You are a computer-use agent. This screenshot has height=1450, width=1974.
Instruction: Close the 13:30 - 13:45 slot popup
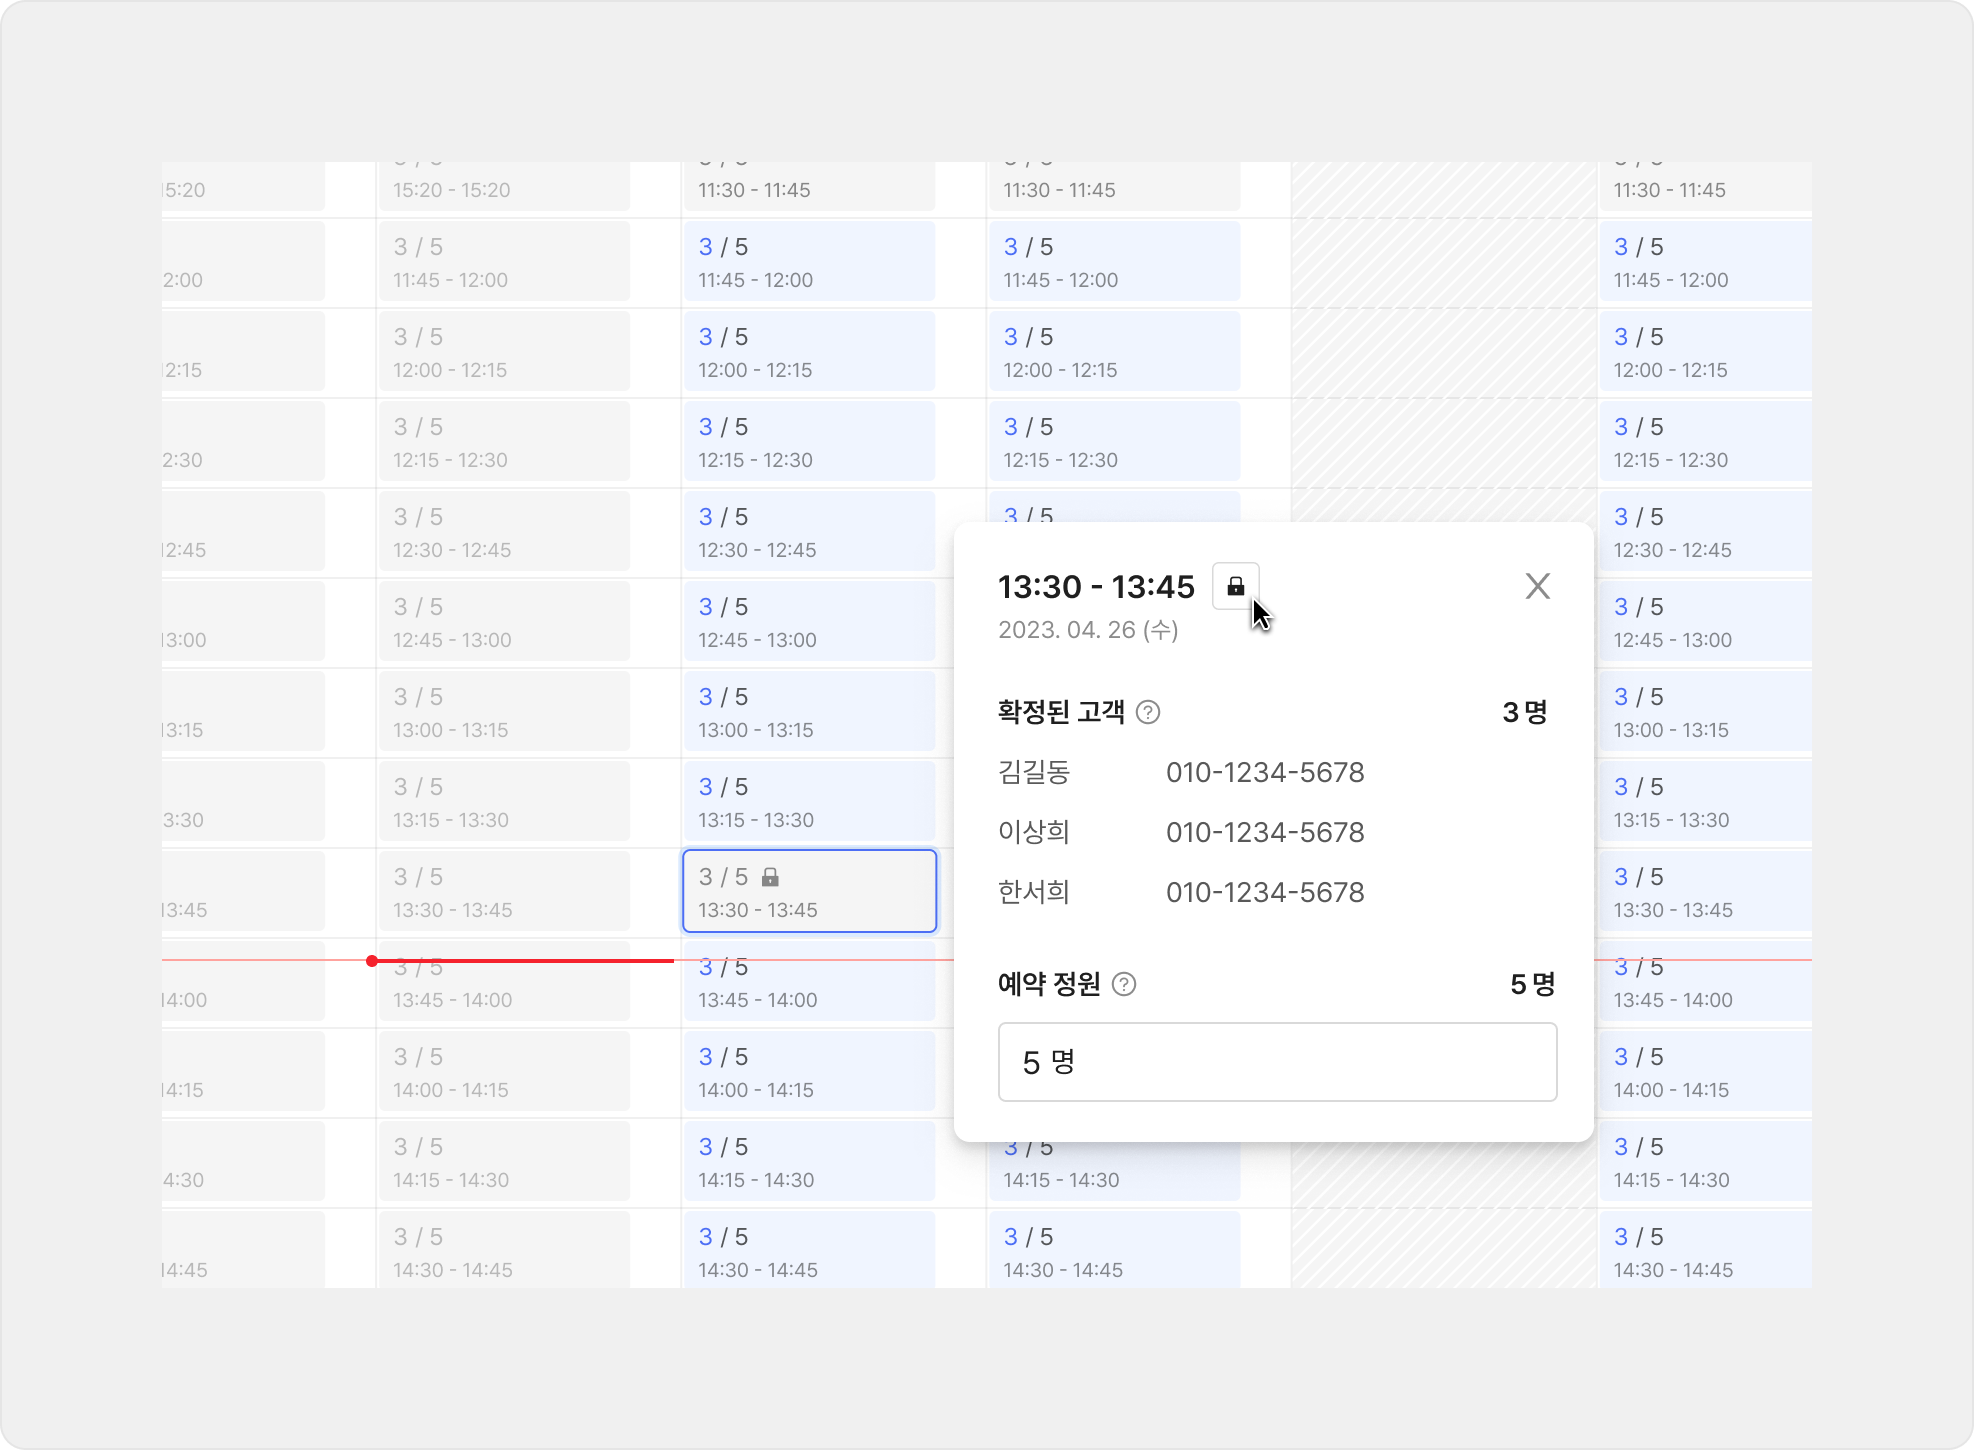tap(1537, 586)
